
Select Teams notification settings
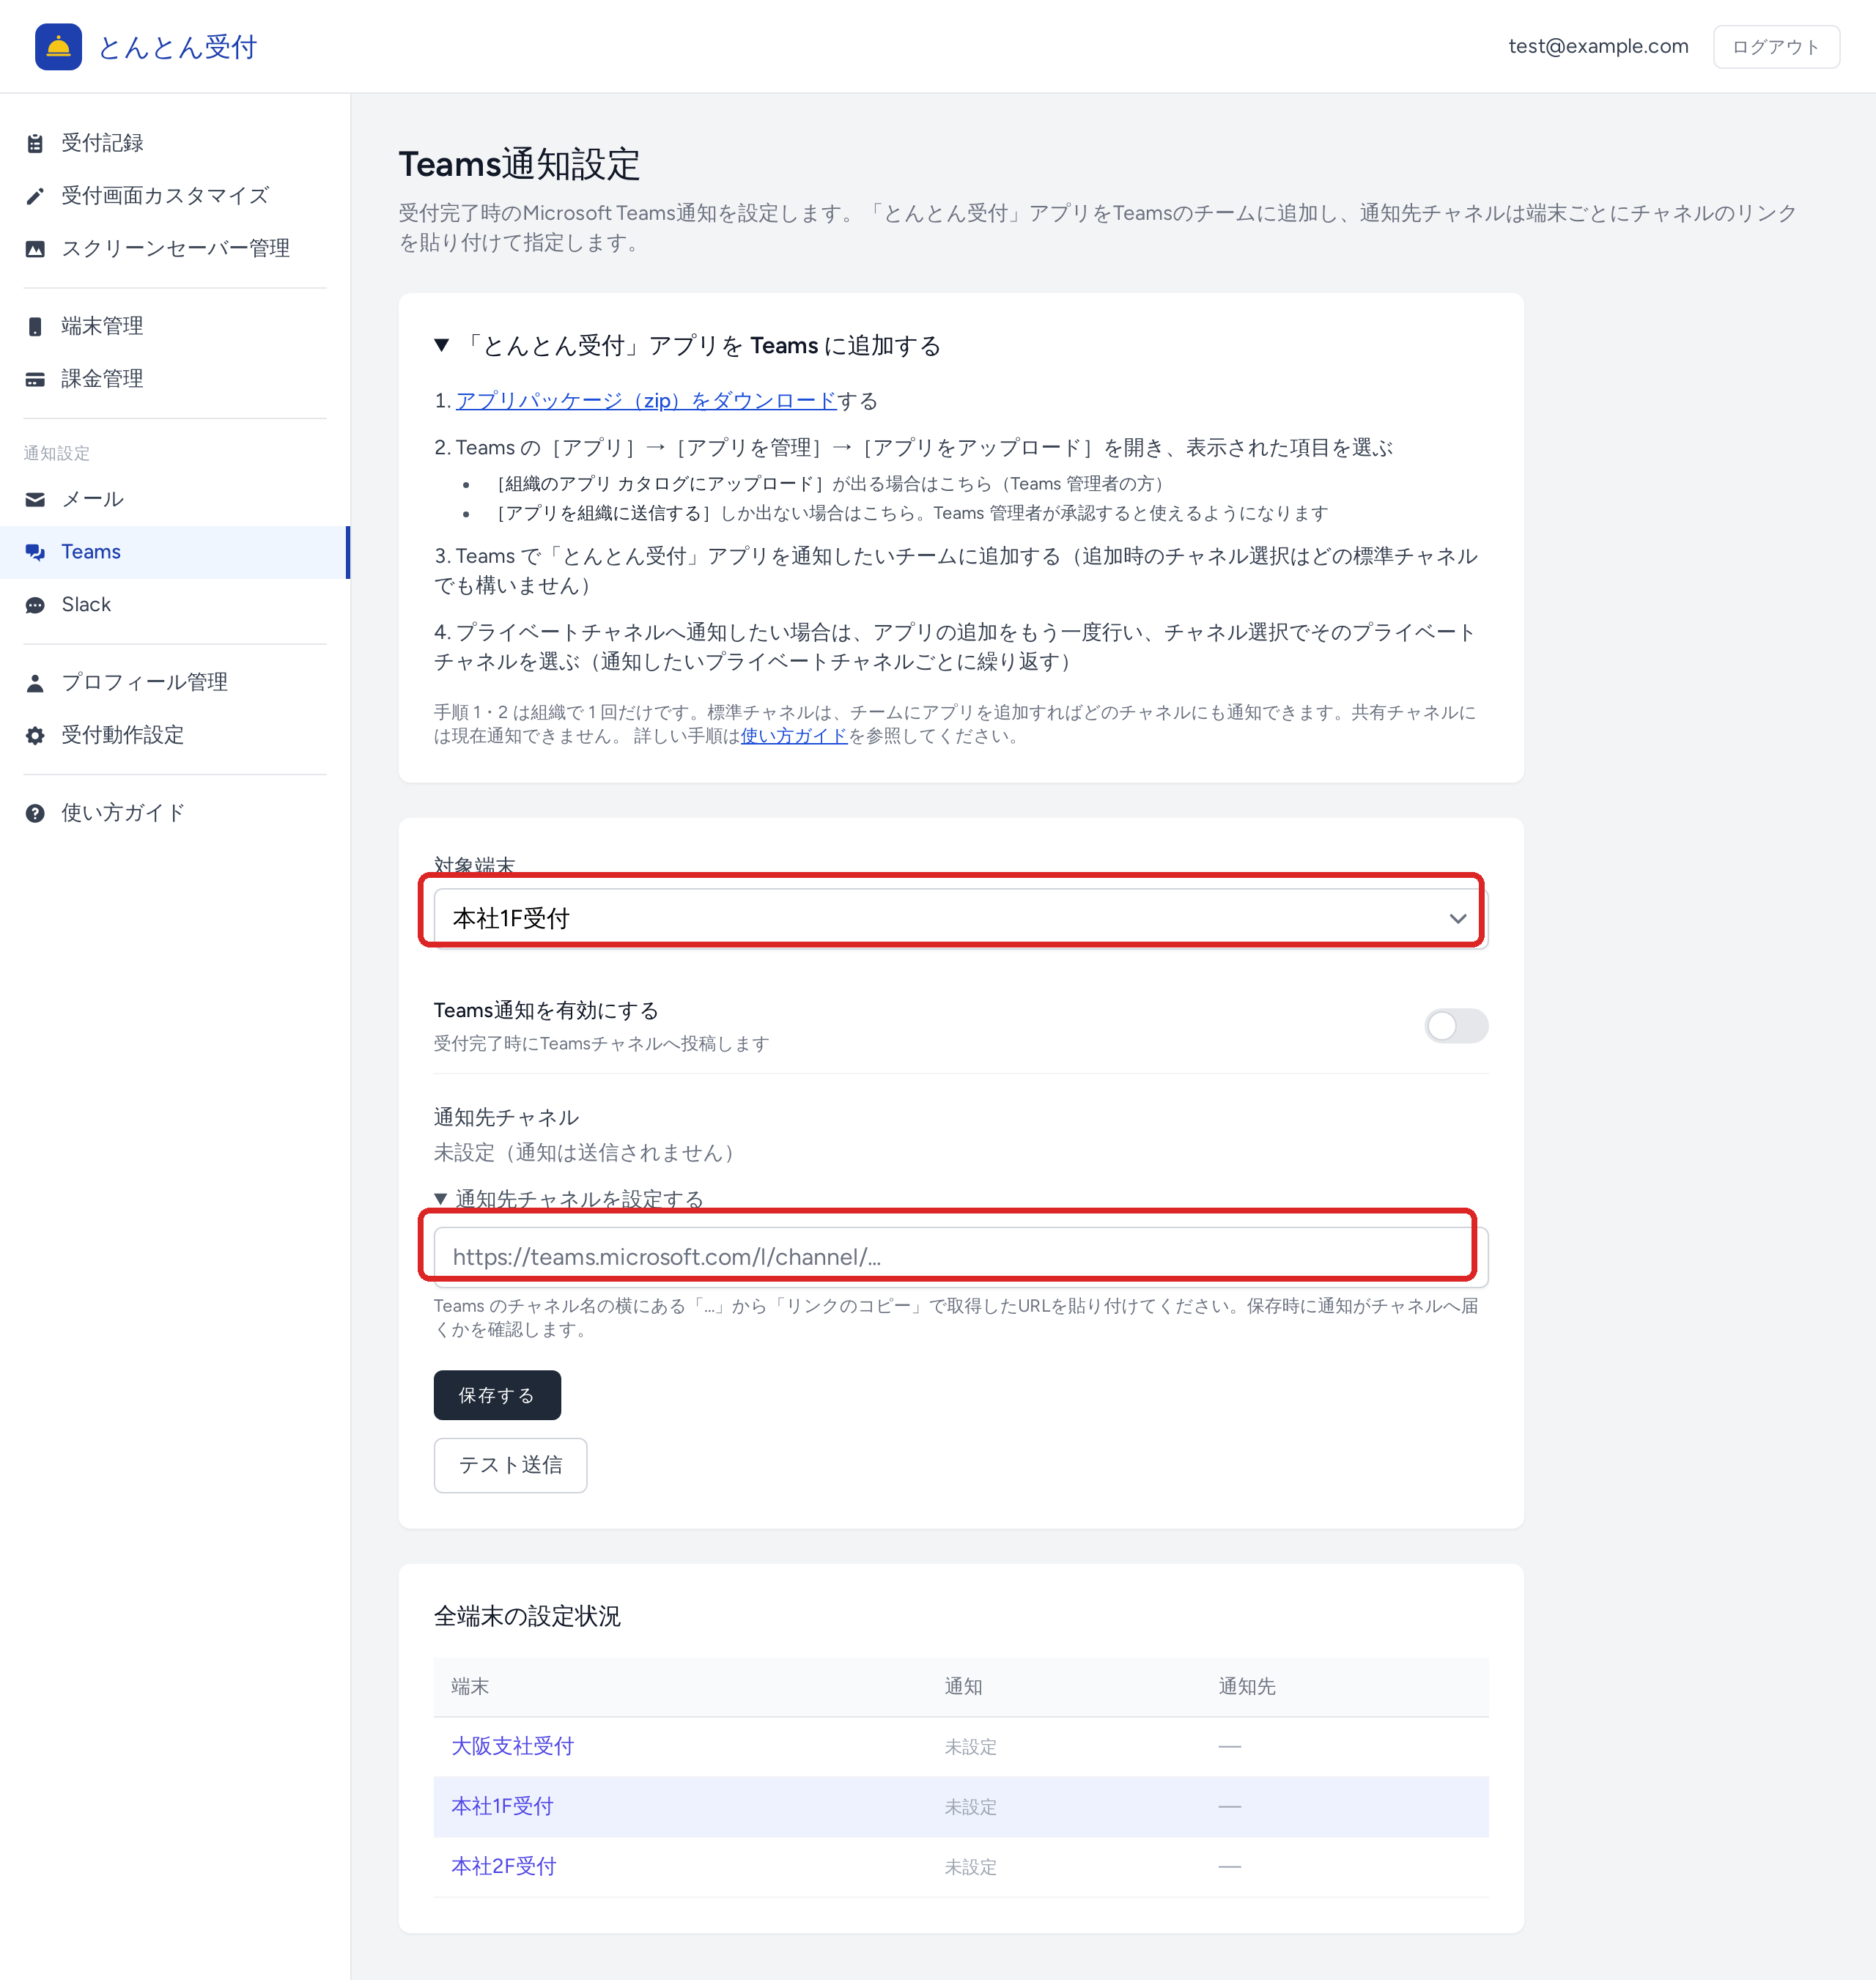174,552
